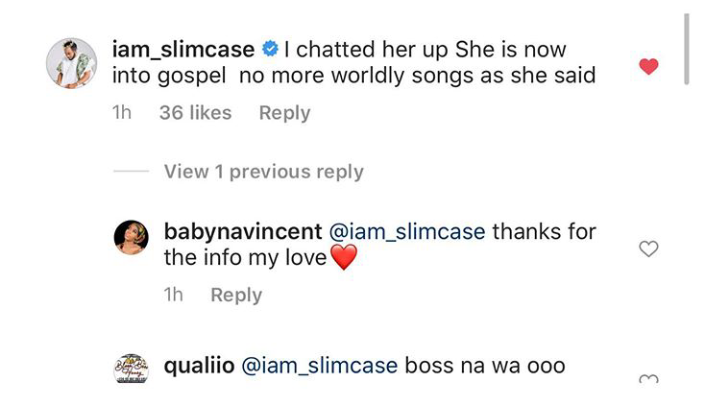The height and width of the screenshot is (413, 720).
Task: Click the verified badge beside iam_slimcase
Action: [x=270, y=48]
